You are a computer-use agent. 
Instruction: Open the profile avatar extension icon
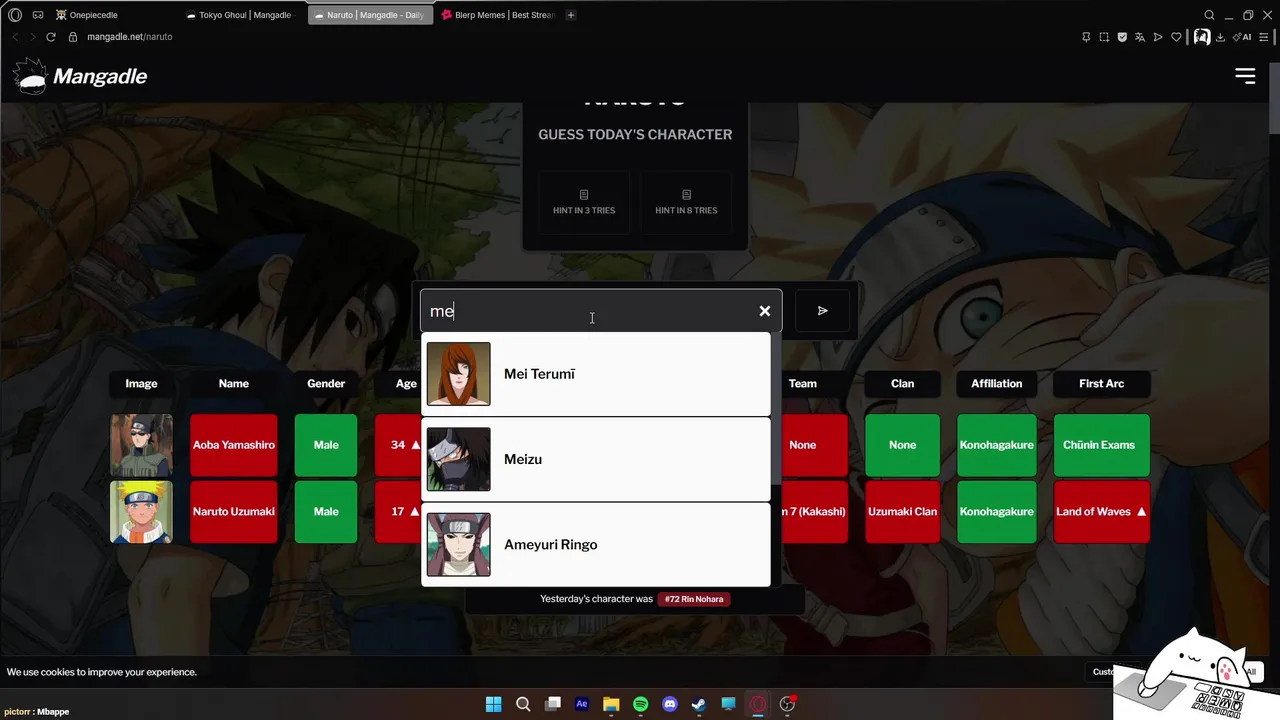coord(1202,37)
